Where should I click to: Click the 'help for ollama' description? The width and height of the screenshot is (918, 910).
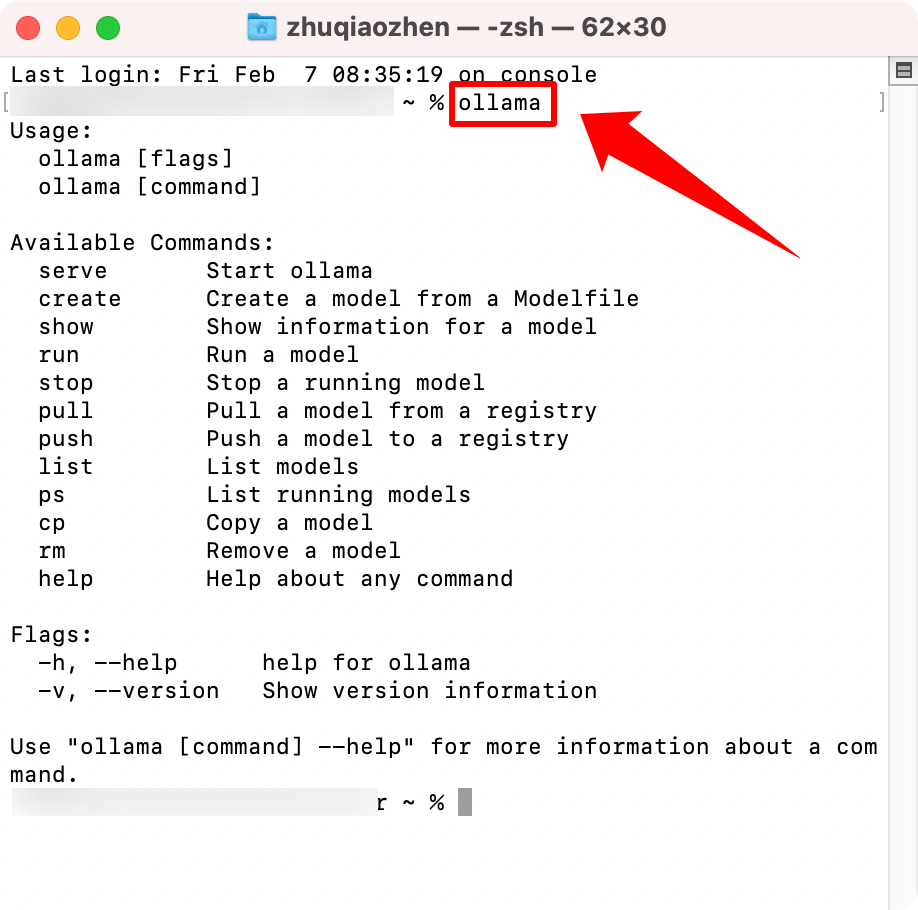pos(366,663)
